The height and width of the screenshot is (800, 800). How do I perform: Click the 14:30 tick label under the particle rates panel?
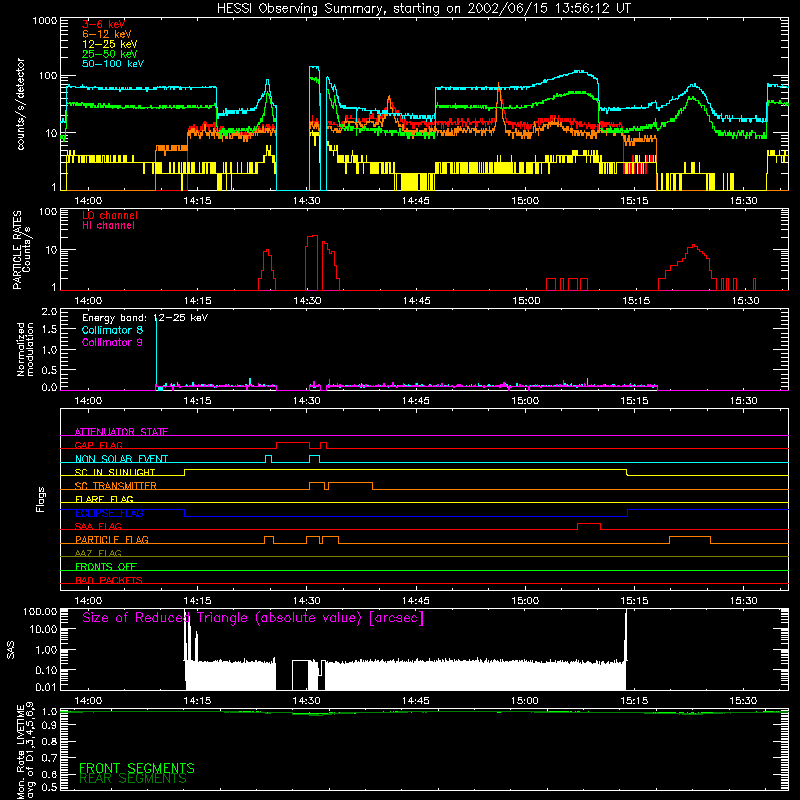click(307, 301)
